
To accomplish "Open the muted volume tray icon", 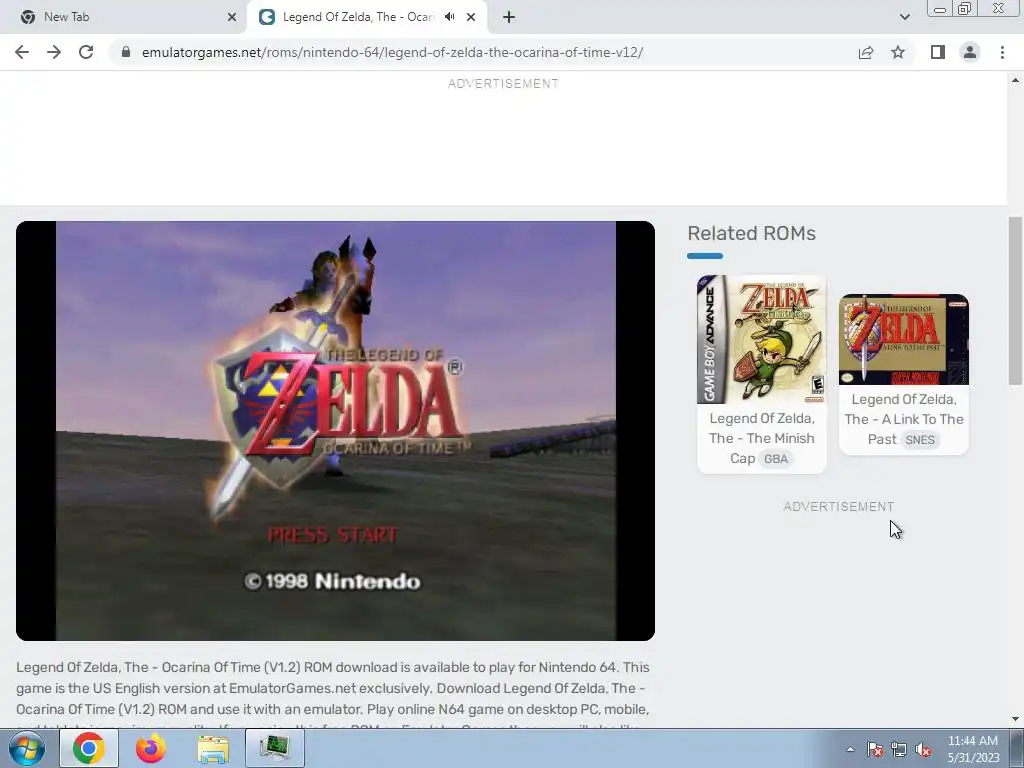I will point(923,749).
